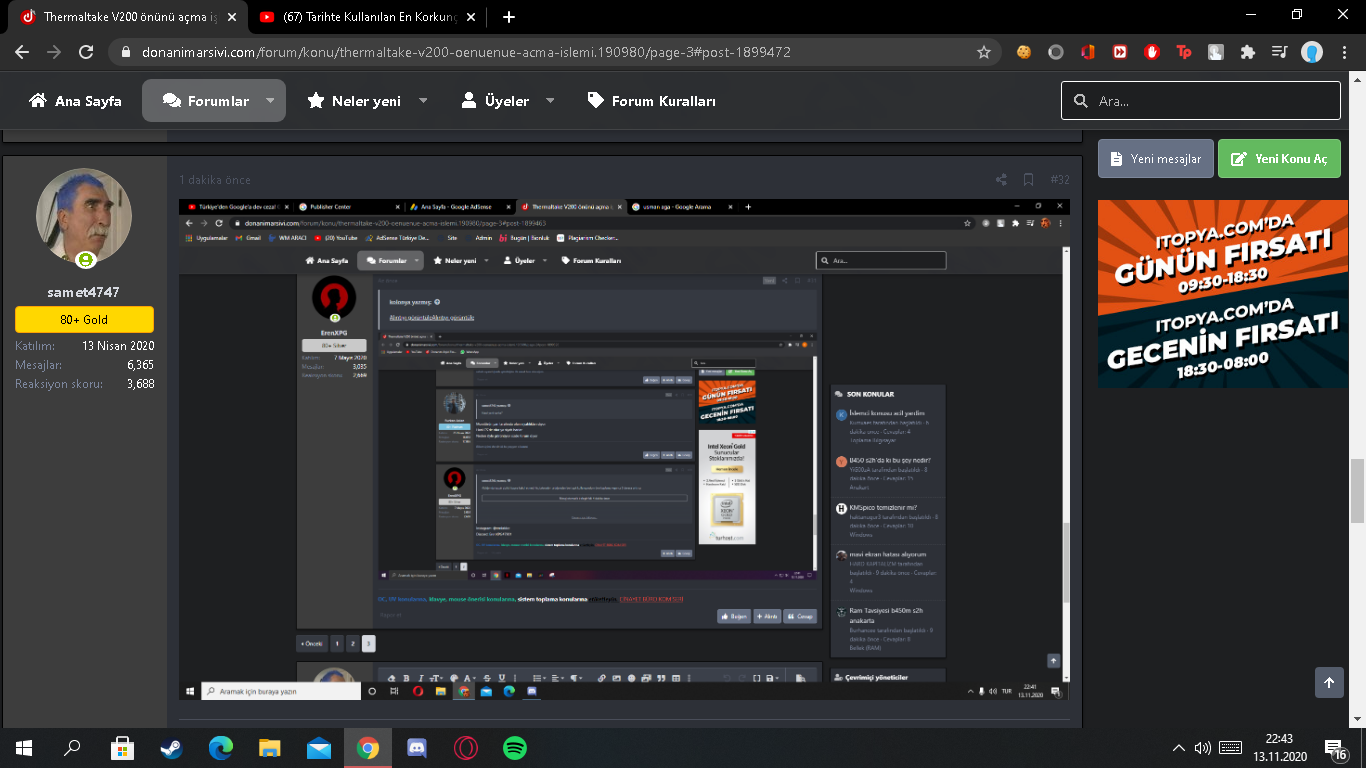Select reaction score 3,688
This screenshot has width=1366, height=768.
click(x=140, y=384)
